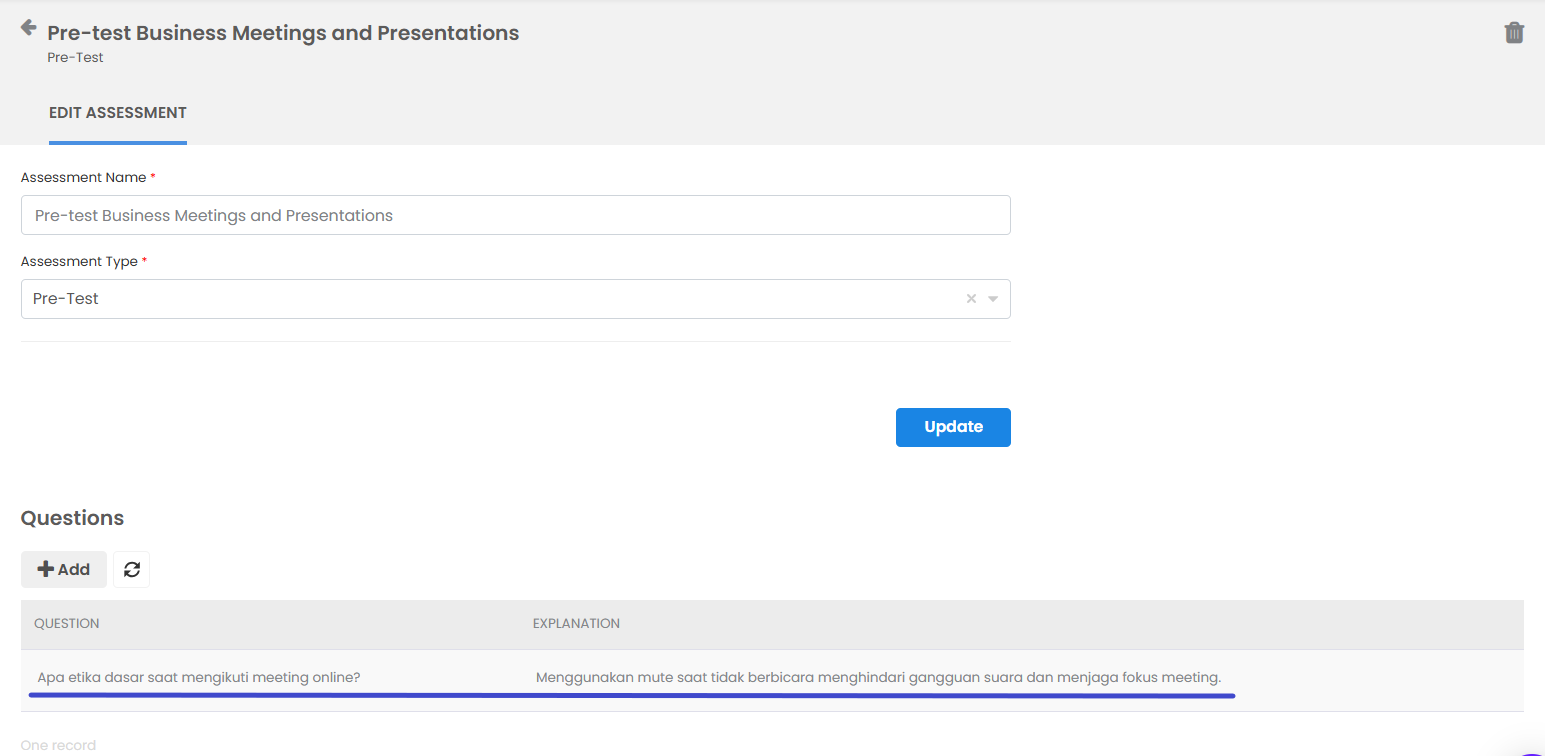This screenshot has width=1545, height=756.
Task: Expand the Assessment Type dropdown arrow
Action: pyautogui.click(x=993, y=299)
